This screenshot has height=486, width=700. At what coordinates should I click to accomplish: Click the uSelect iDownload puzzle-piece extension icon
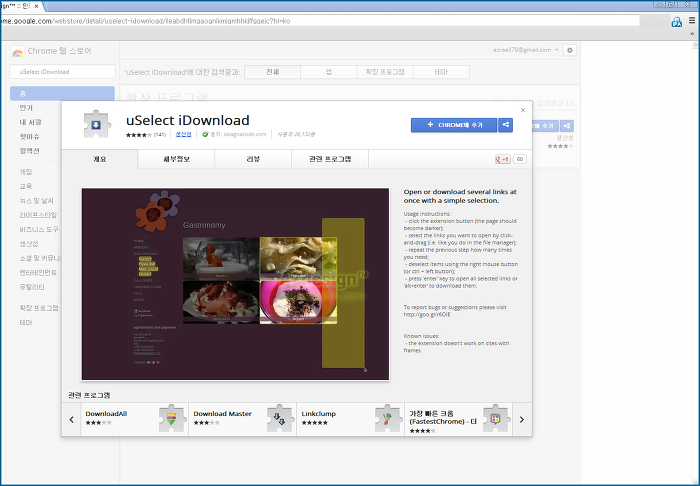[96, 125]
